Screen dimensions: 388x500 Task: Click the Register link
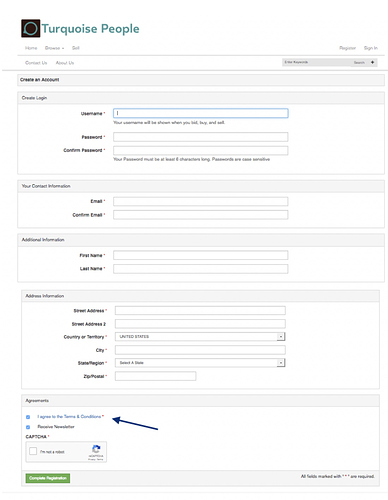click(x=348, y=48)
